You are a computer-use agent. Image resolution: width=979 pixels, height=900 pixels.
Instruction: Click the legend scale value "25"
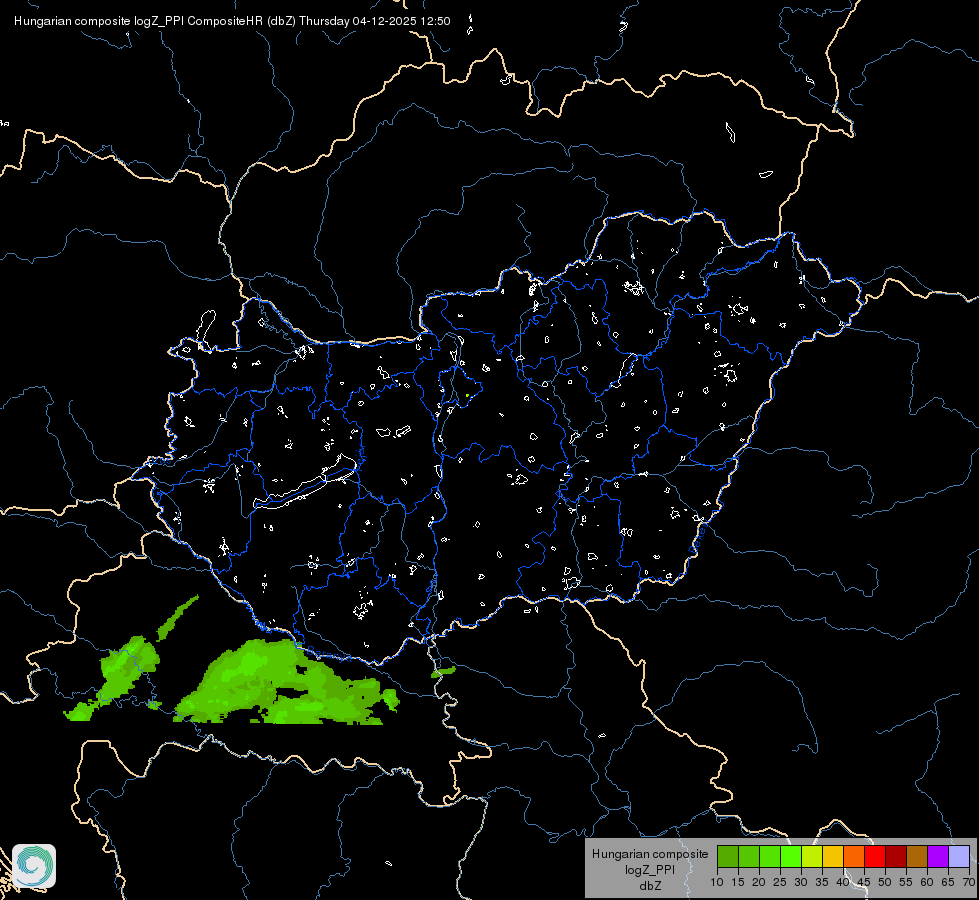(780, 883)
